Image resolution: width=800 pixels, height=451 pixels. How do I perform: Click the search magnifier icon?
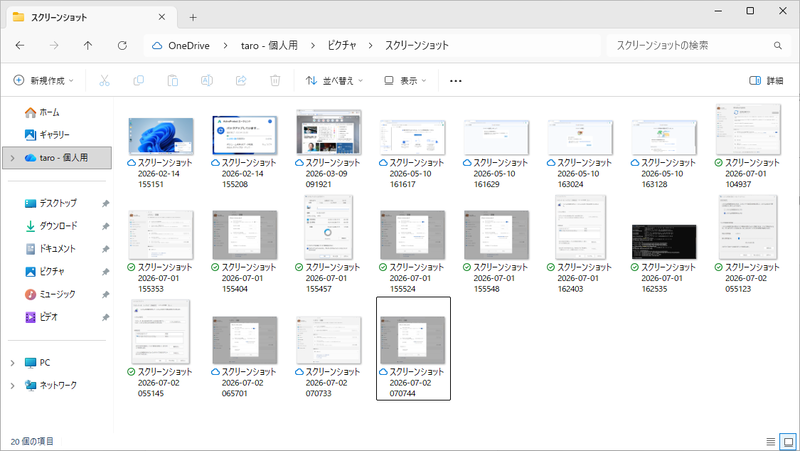click(778, 45)
